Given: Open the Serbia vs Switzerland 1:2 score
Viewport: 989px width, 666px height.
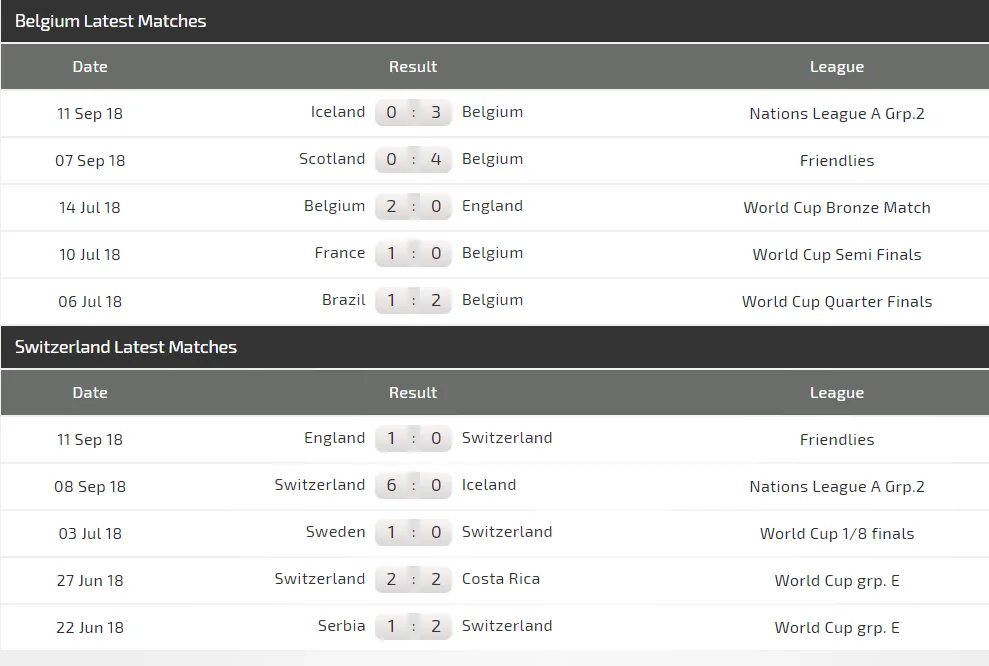Looking at the screenshot, I should coord(413,626).
